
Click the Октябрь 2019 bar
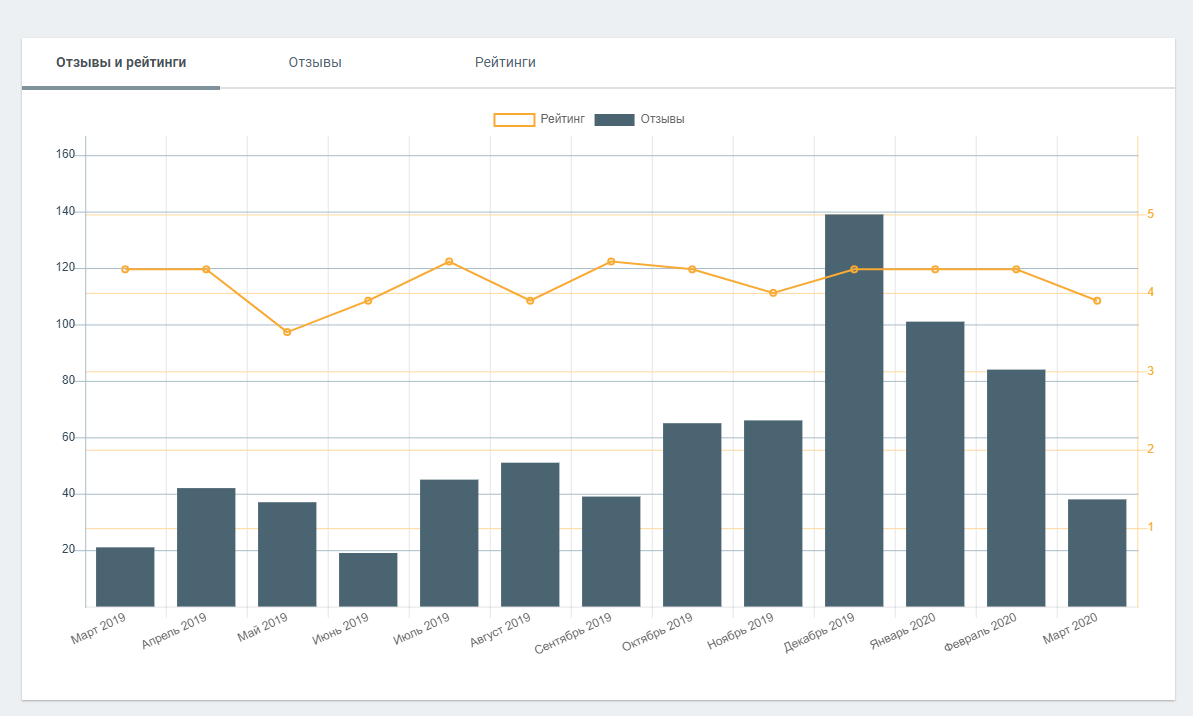(x=692, y=515)
